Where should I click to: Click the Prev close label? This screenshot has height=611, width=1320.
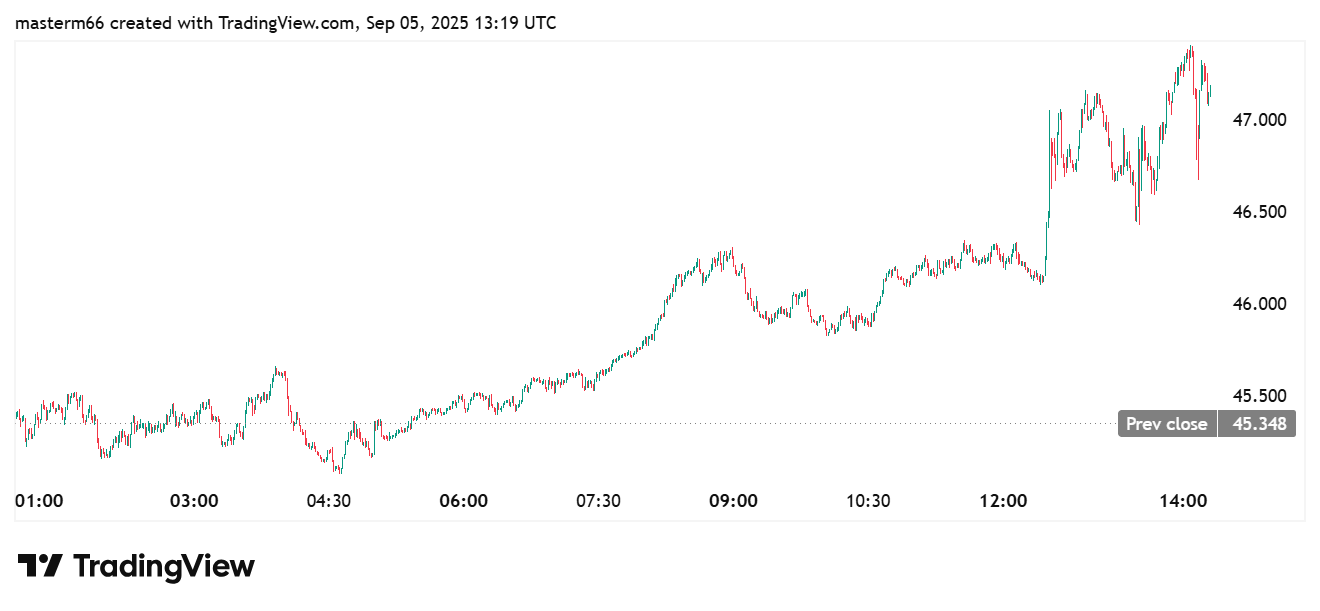coord(1166,424)
